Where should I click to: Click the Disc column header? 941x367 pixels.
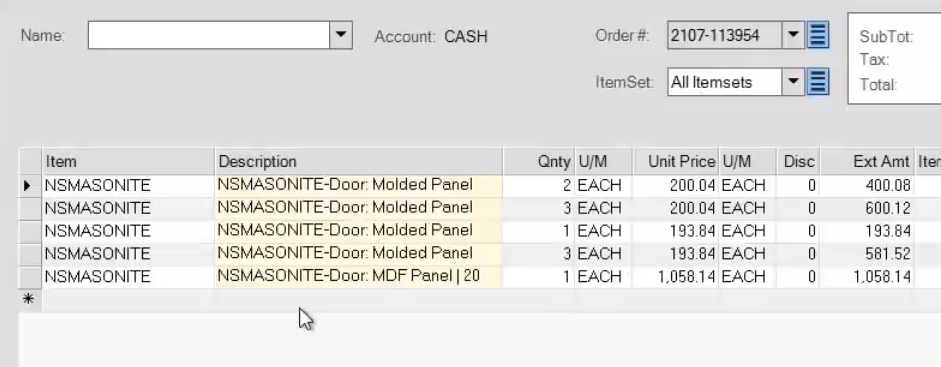pos(798,161)
